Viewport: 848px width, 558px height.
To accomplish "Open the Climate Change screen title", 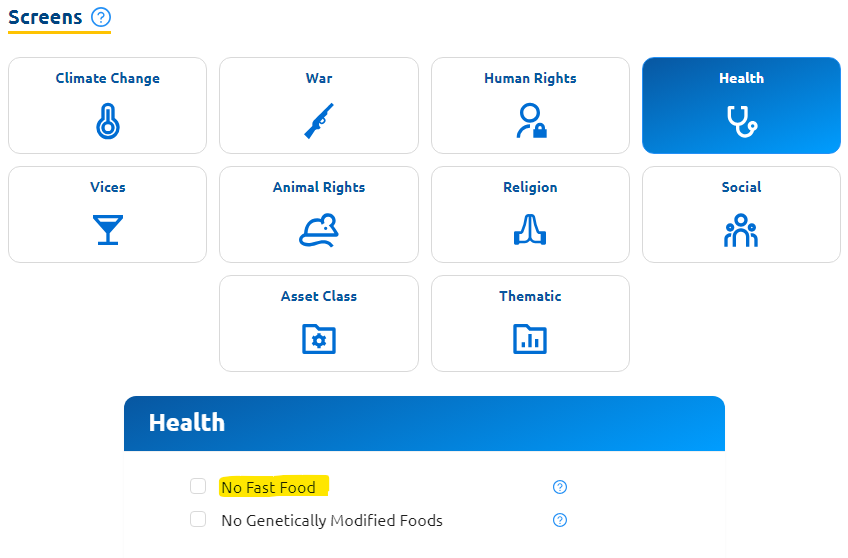I will pos(107,78).
